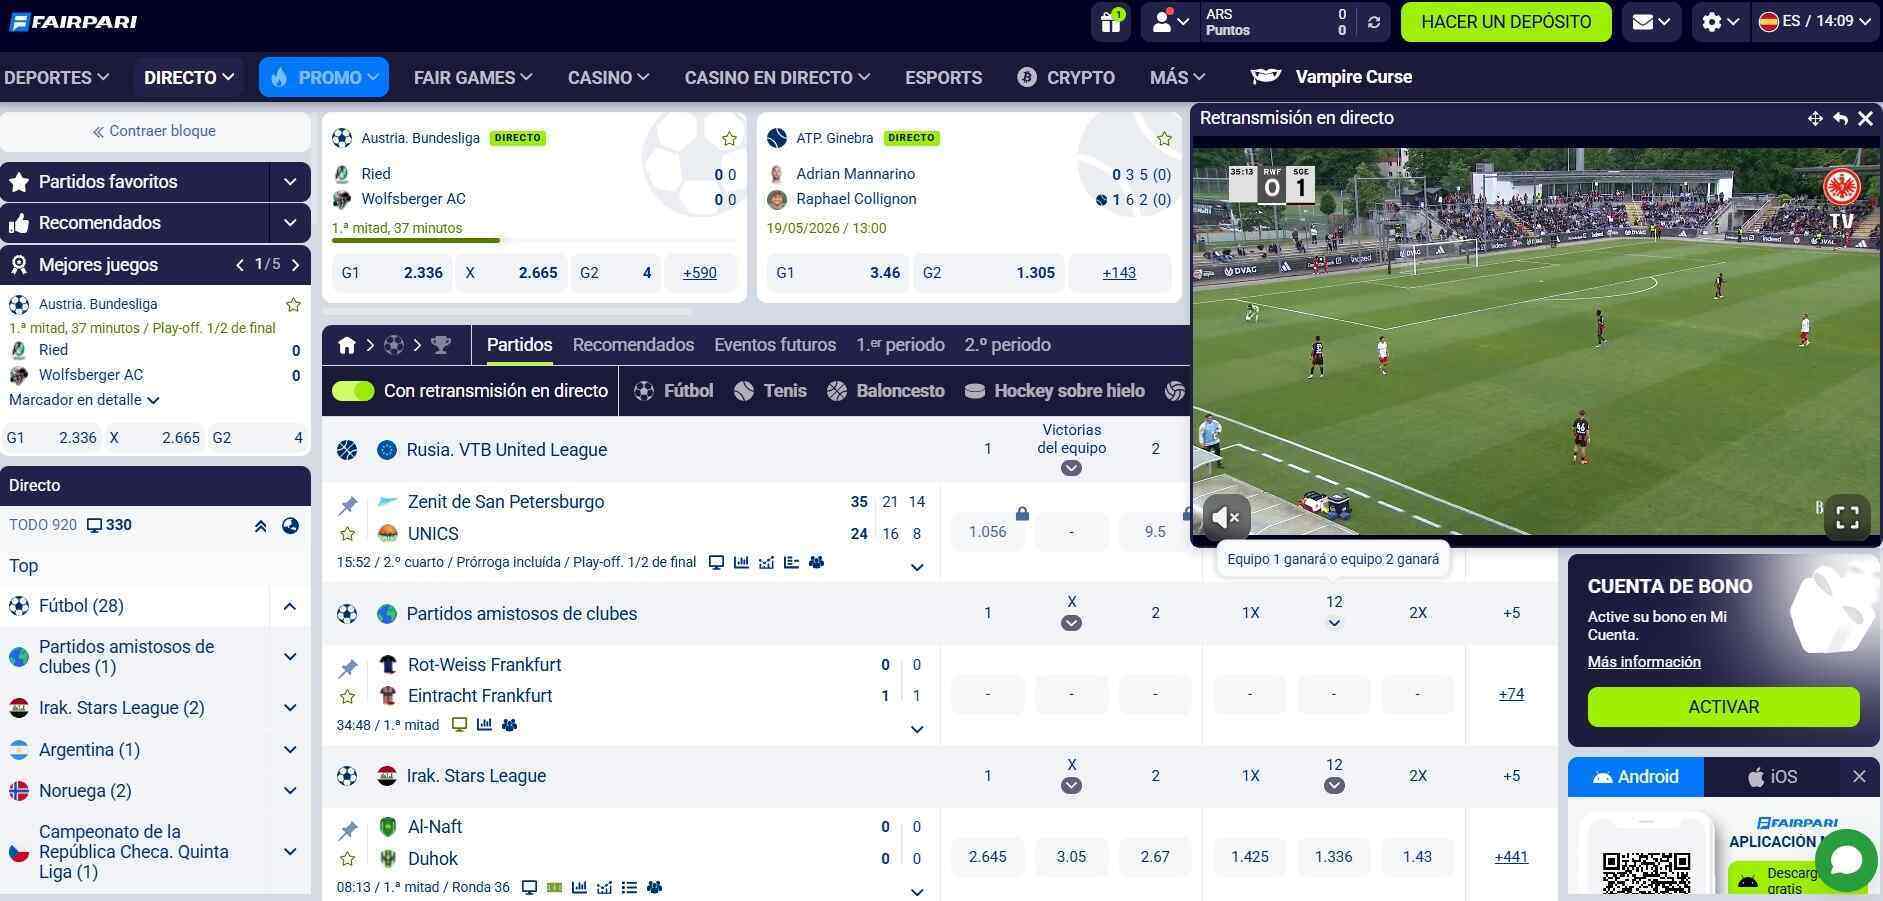Show next game in Mejores juegos
Screen dimensions: 1883x901
(295, 265)
